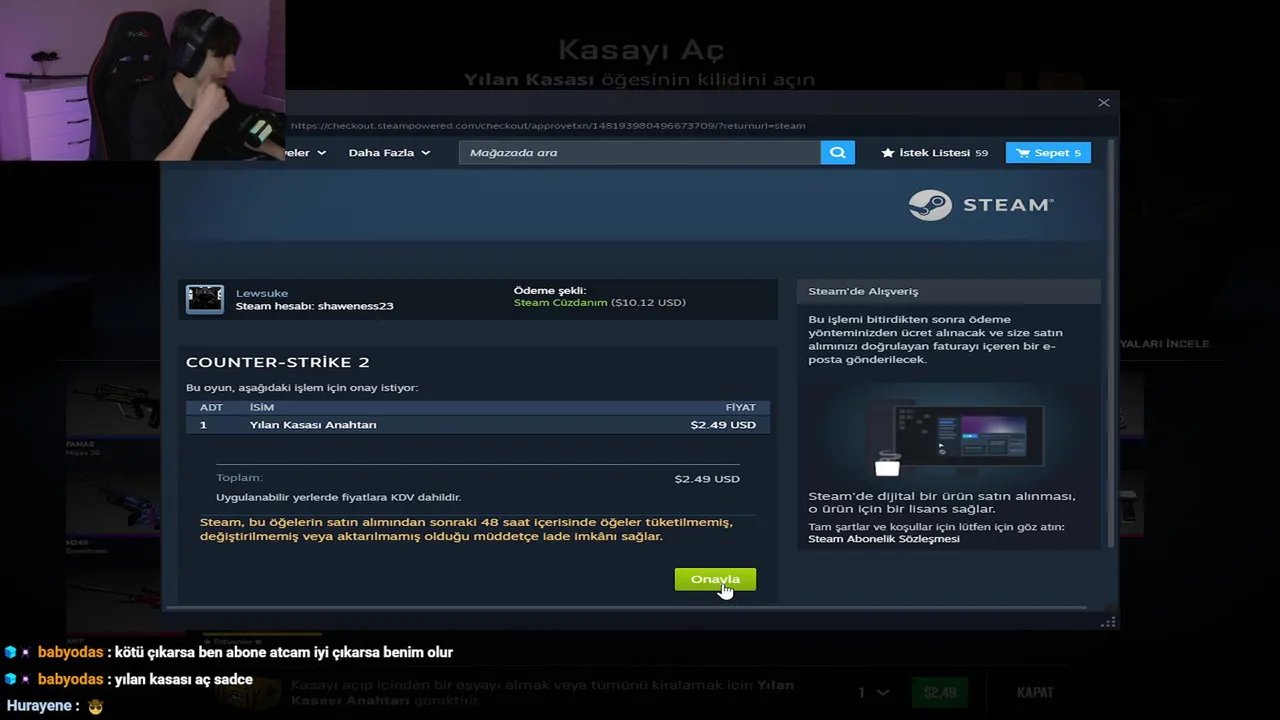
Task: Click the $2.49 USD total amount
Action: 707,479
